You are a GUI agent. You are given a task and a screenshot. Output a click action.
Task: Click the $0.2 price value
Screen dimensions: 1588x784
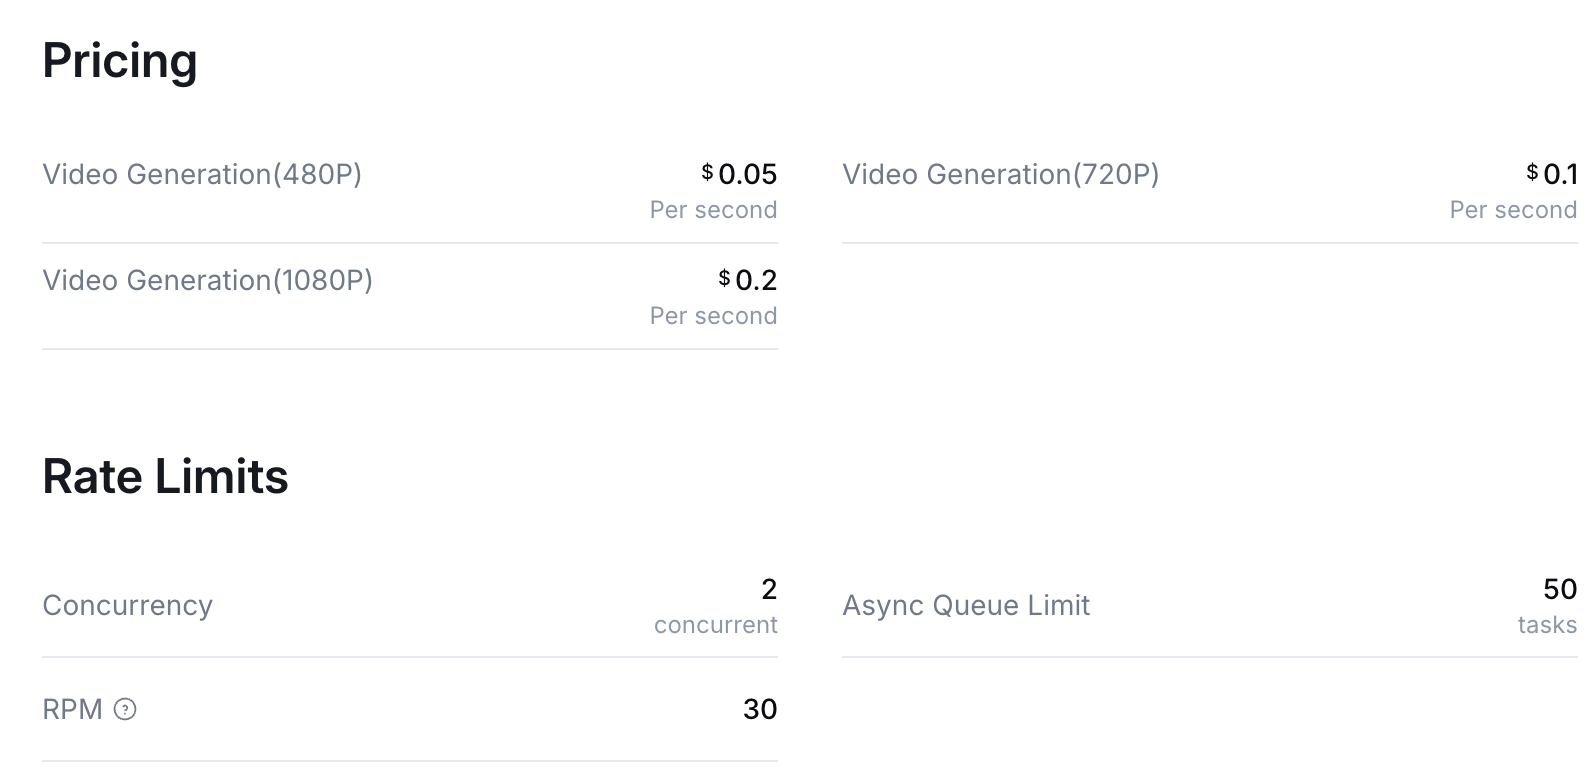[x=747, y=280]
